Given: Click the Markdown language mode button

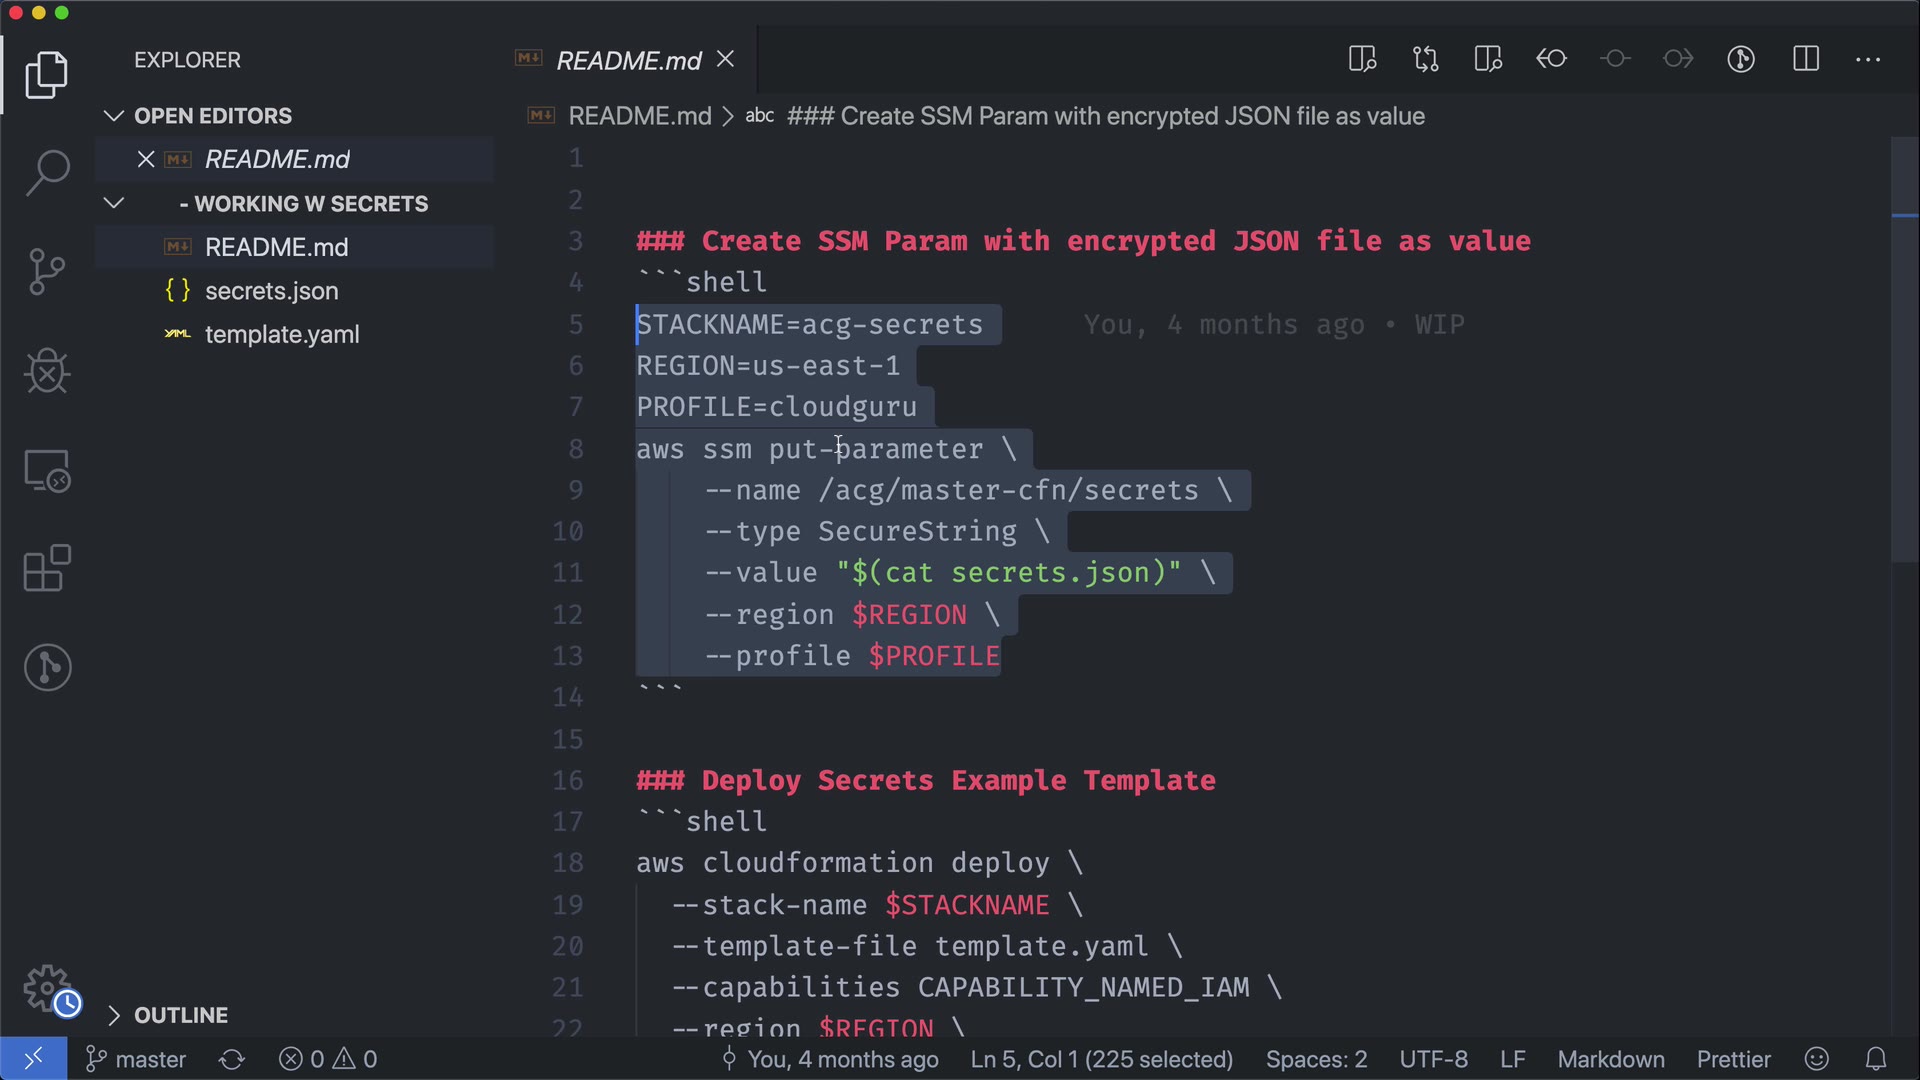Looking at the screenshot, I should tap(1610, 1059).
